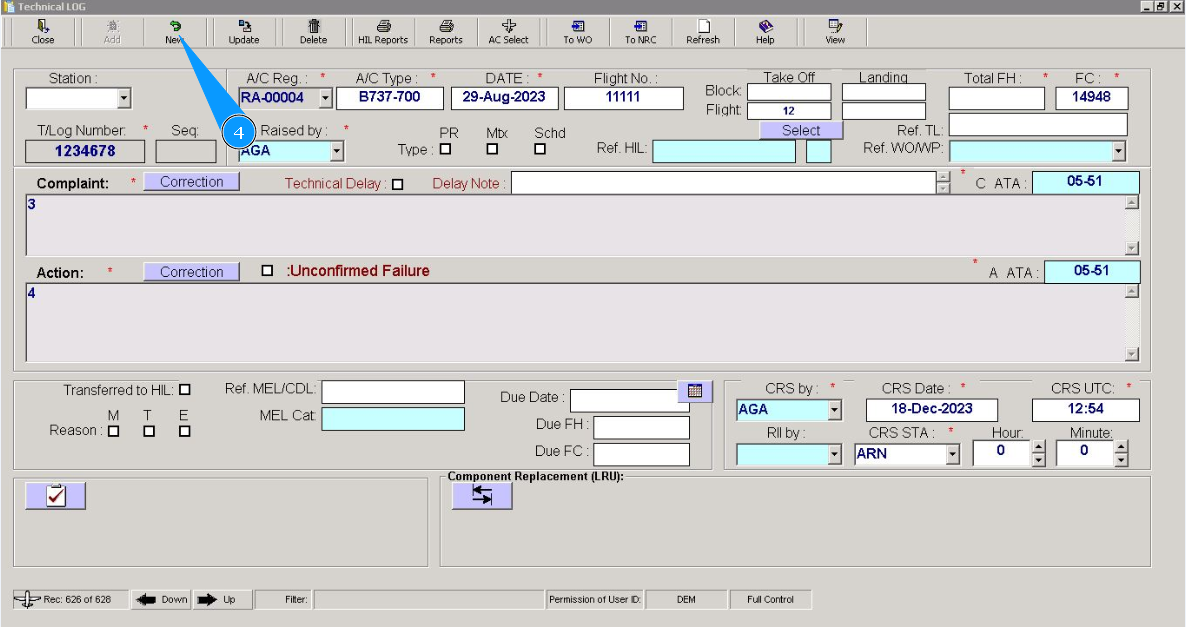Image resolution: width=1186 pixels, height=629 pixels.
Task: Expand the CRS STA dropdown
Action: [953, 454]
